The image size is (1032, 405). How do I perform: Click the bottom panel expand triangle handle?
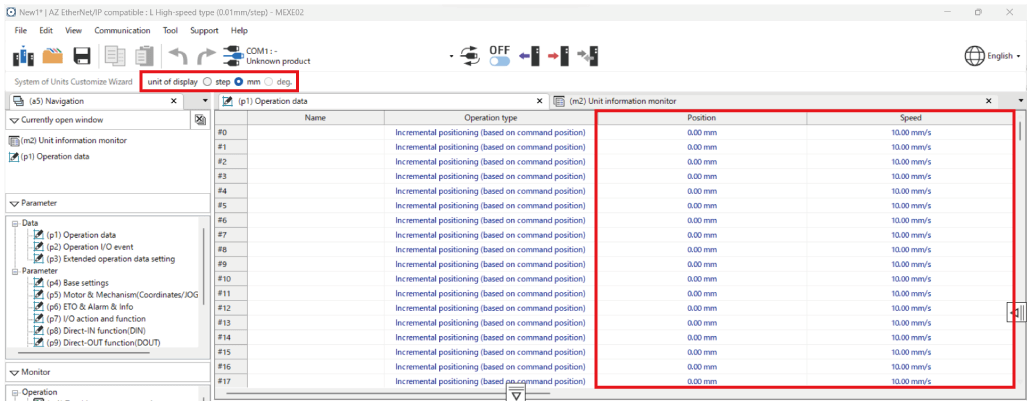click(516, 394)
